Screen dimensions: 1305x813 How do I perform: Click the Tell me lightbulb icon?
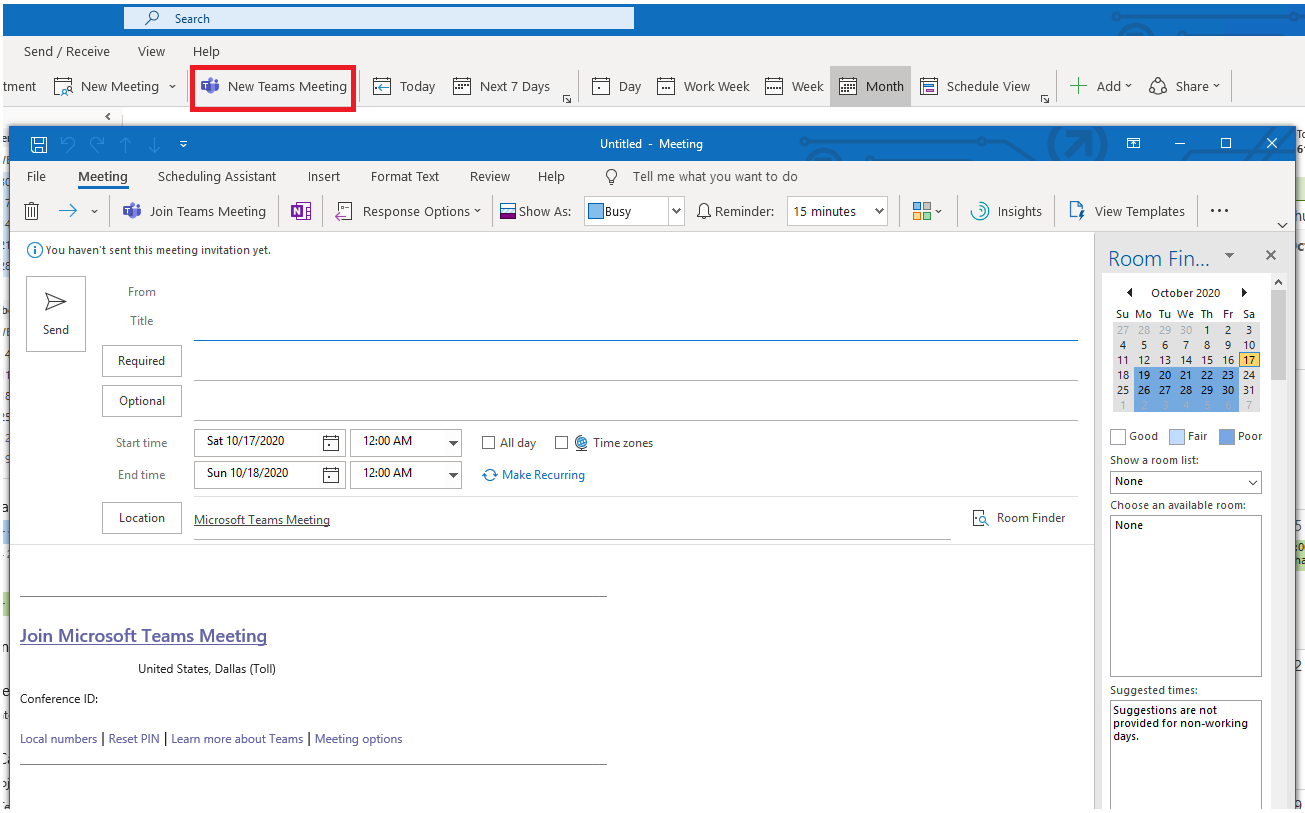pyautogui.click(x=612, y=176)
